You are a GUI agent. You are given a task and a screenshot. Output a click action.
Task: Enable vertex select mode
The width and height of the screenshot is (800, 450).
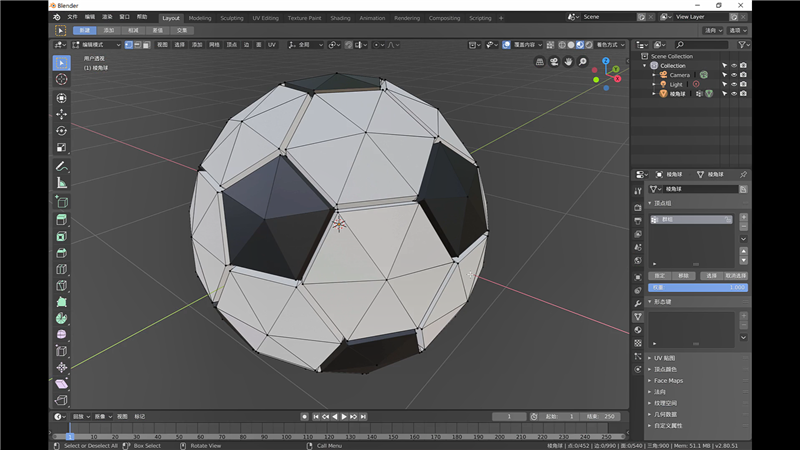(129, 45)
